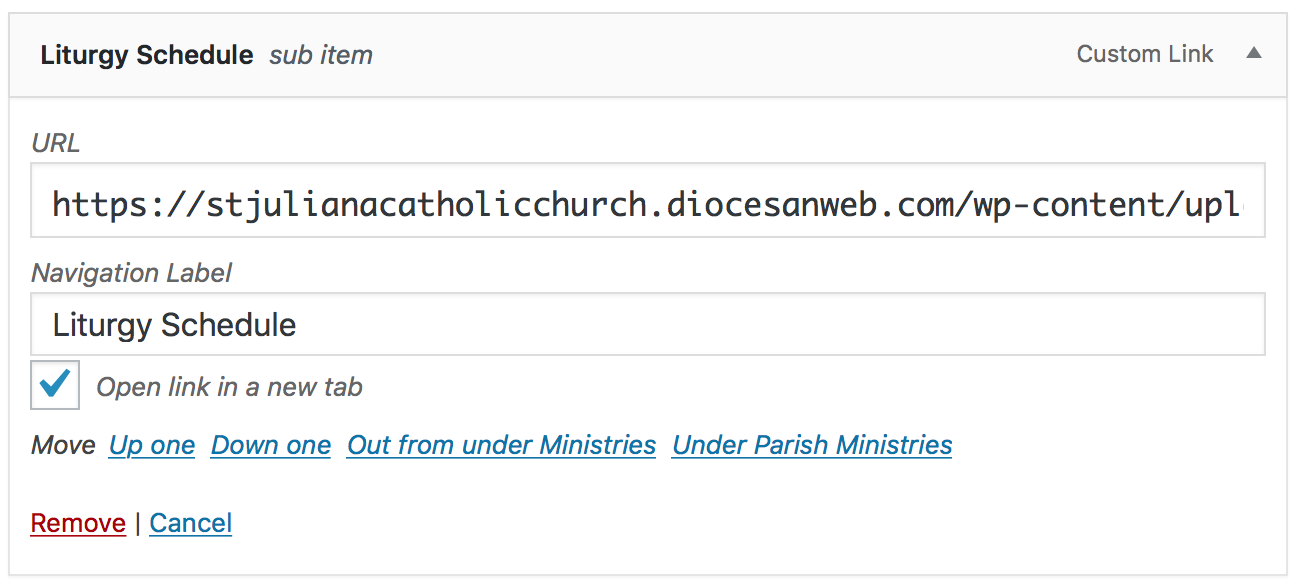Screen dimensions: 1296x588
Task: Collapse the Liturgy Schedule item with the arrow
Action: pyautogui.click(x=1253, y=54)
